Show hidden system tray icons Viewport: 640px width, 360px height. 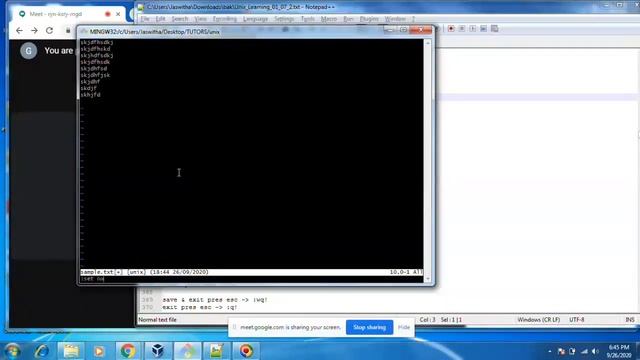point(550,351)
